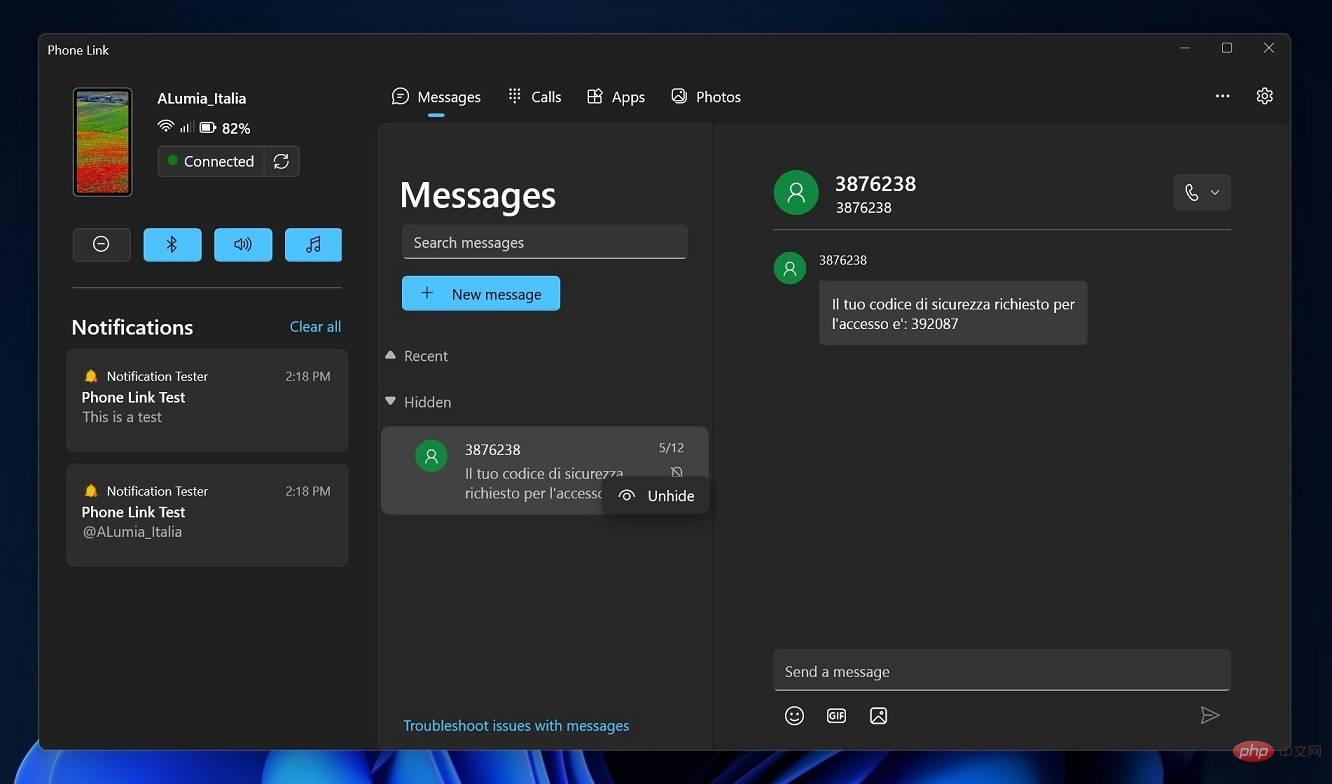Click the 5/12 date on conversation
This screenshot has height=784, width=1332.
pos(671,448)
